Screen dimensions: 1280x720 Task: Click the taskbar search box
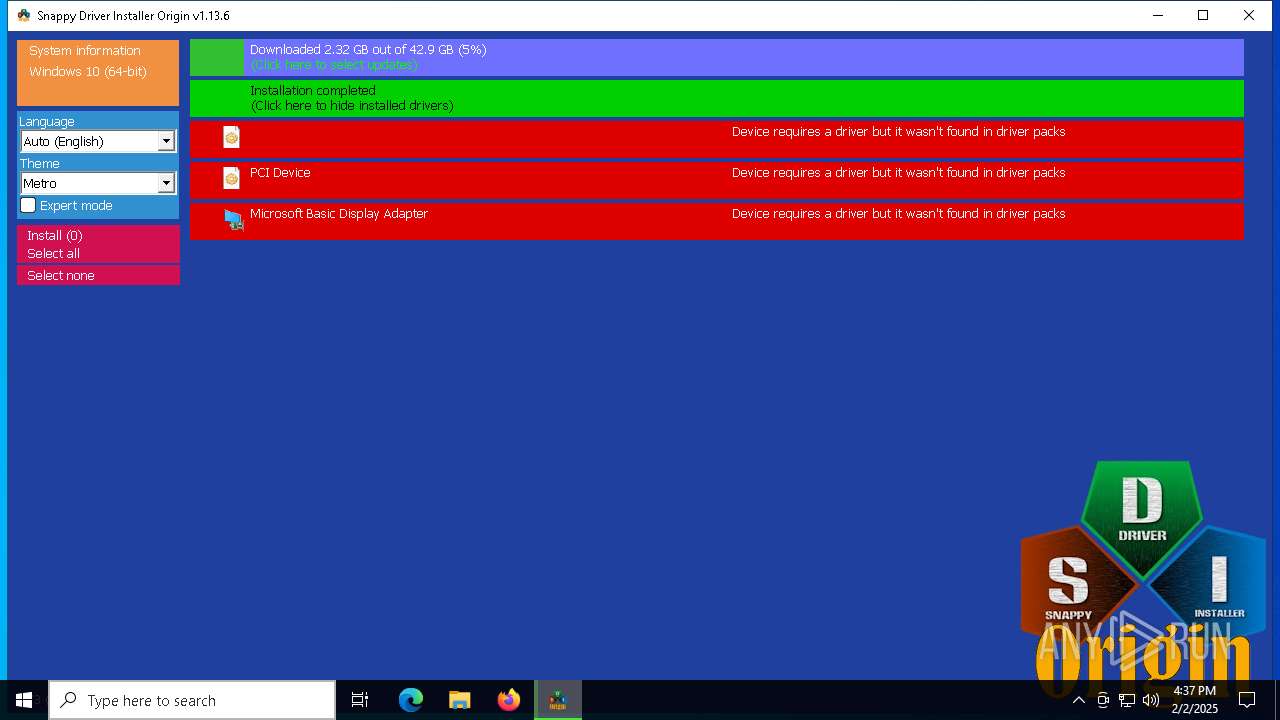pyautogui.click(x=192, y=700)
